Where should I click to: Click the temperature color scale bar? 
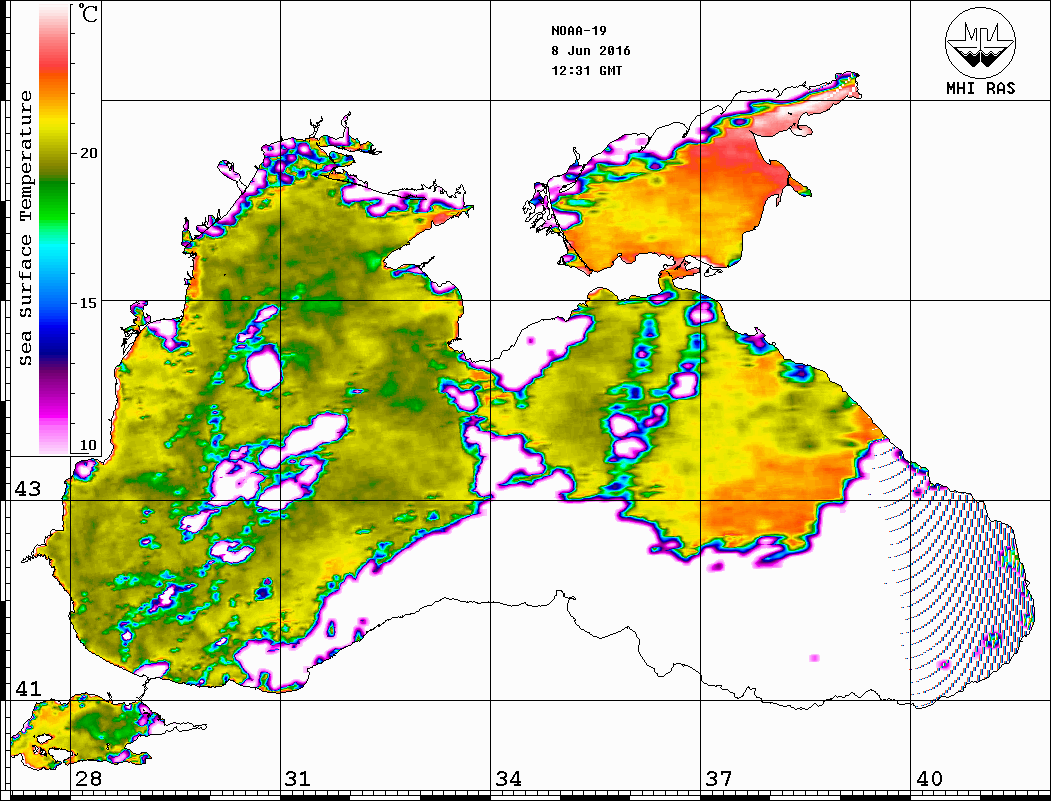click(54, 229)
